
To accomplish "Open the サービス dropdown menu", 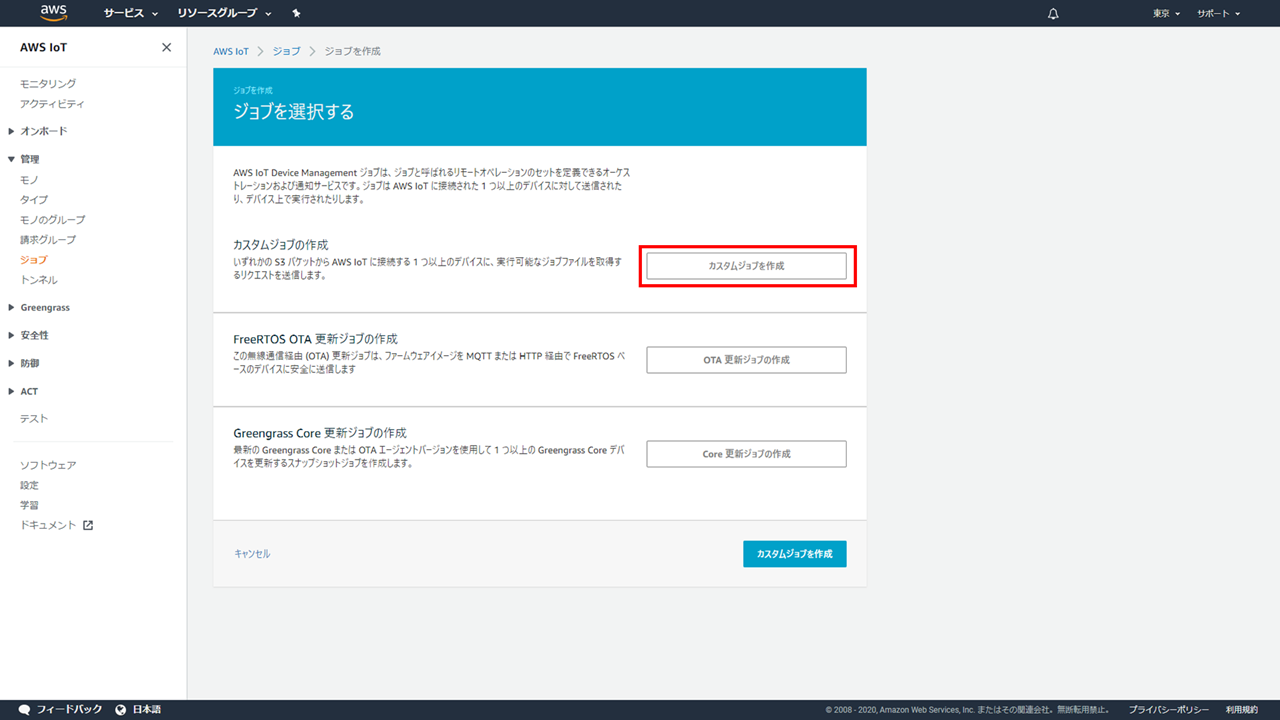I will (x=131, y=14).
